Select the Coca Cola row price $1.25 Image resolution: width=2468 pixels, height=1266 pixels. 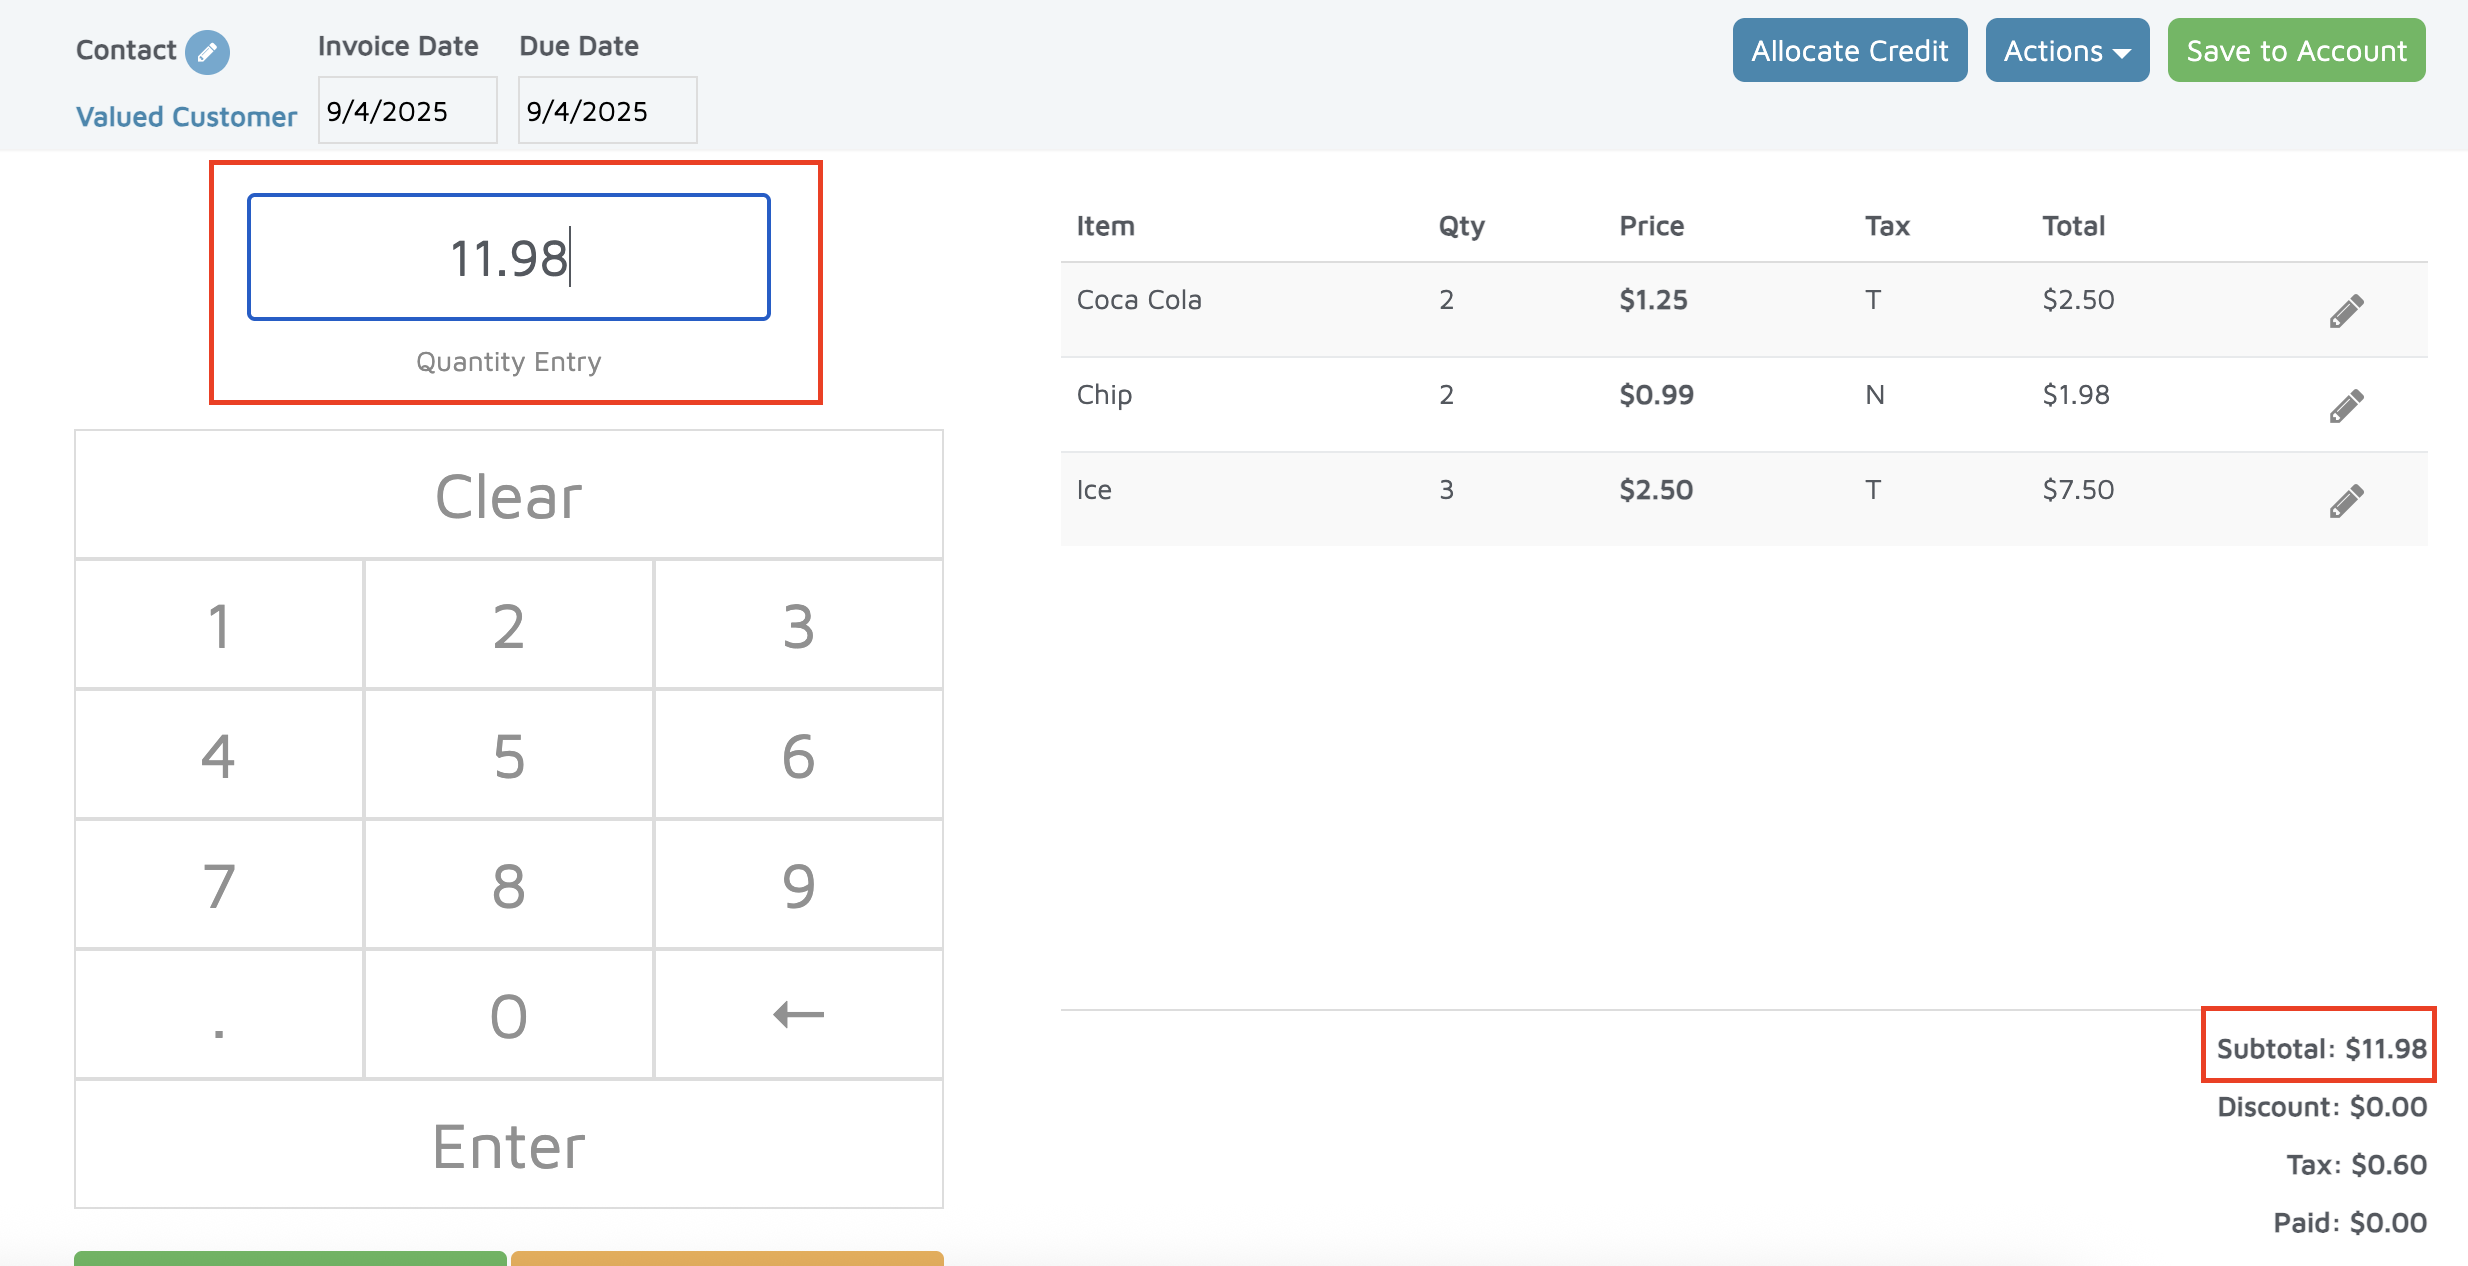coord(1653,300)
